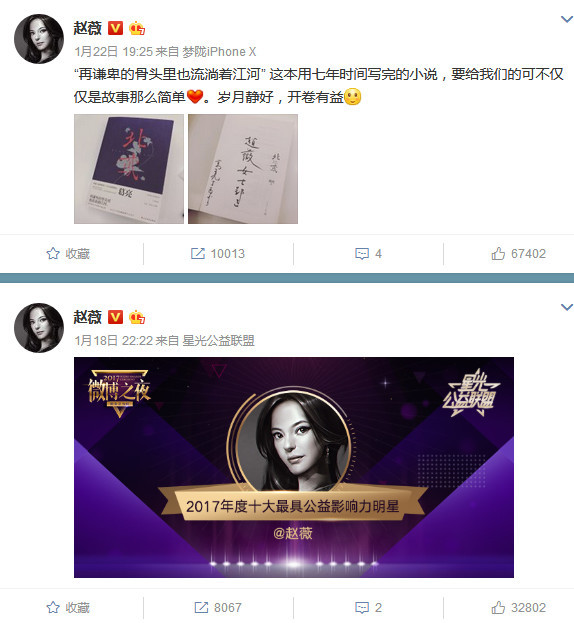Screen dimensions: 574x623
Task: Open the 梦陇iPhone X source link
Action: [x=219, y=52]
